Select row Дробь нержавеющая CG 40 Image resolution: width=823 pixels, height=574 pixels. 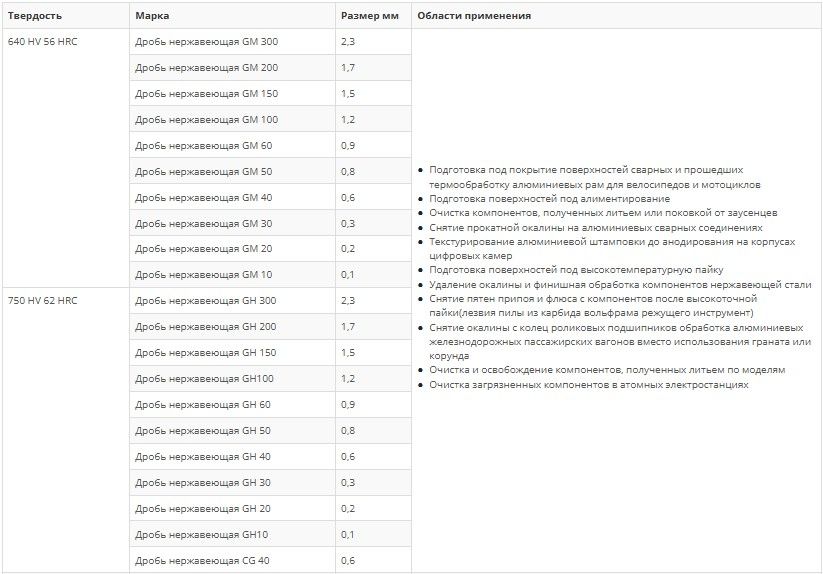tap(270, 560)
